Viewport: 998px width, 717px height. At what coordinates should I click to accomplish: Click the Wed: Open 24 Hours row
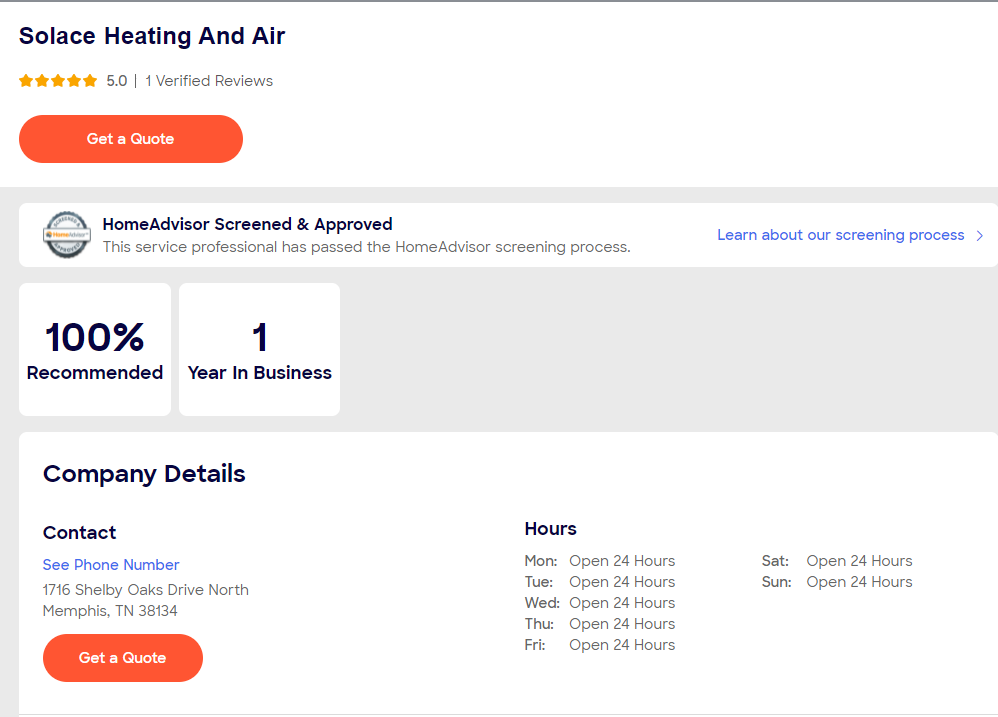coord(600,602)
